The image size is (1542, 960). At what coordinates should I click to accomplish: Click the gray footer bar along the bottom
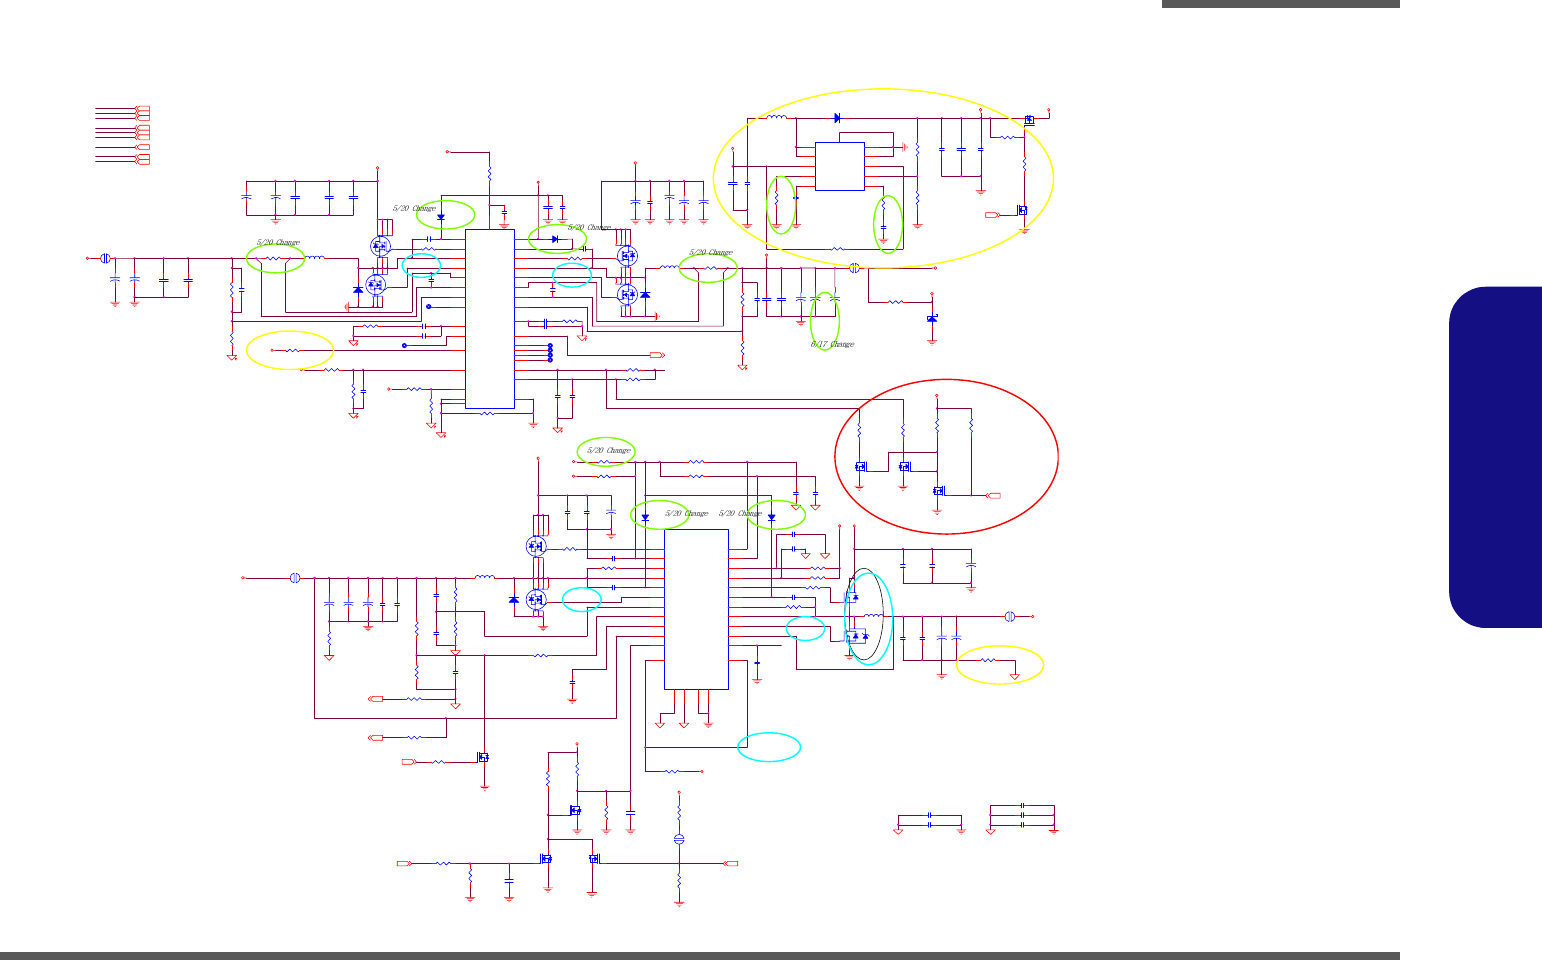(x=700, y=956)
